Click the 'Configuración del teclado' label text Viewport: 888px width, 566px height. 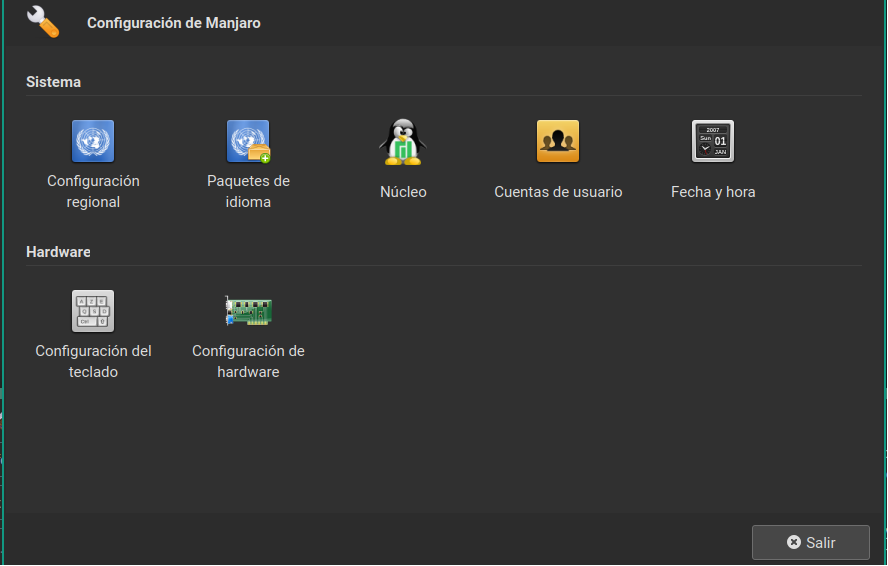point(93,361)
